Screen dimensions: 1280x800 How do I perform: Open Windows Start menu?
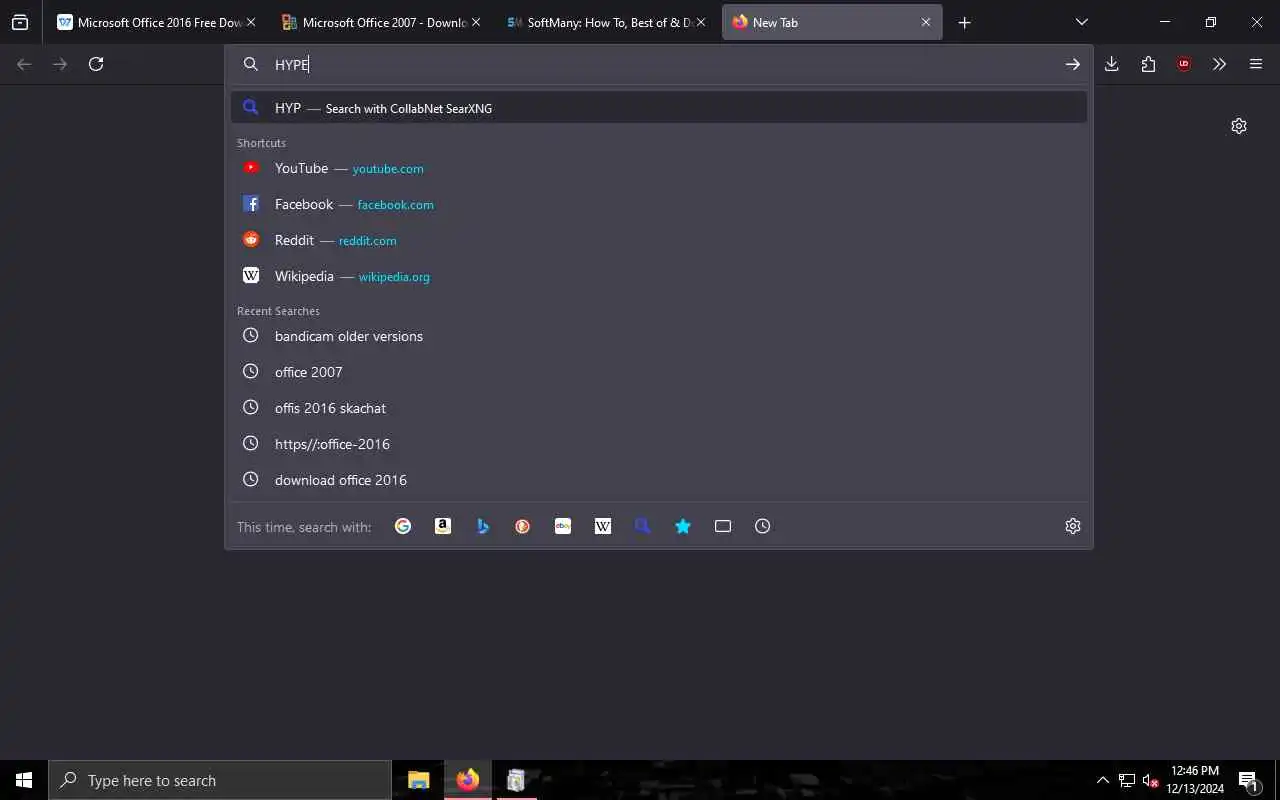tap(24, 780)
